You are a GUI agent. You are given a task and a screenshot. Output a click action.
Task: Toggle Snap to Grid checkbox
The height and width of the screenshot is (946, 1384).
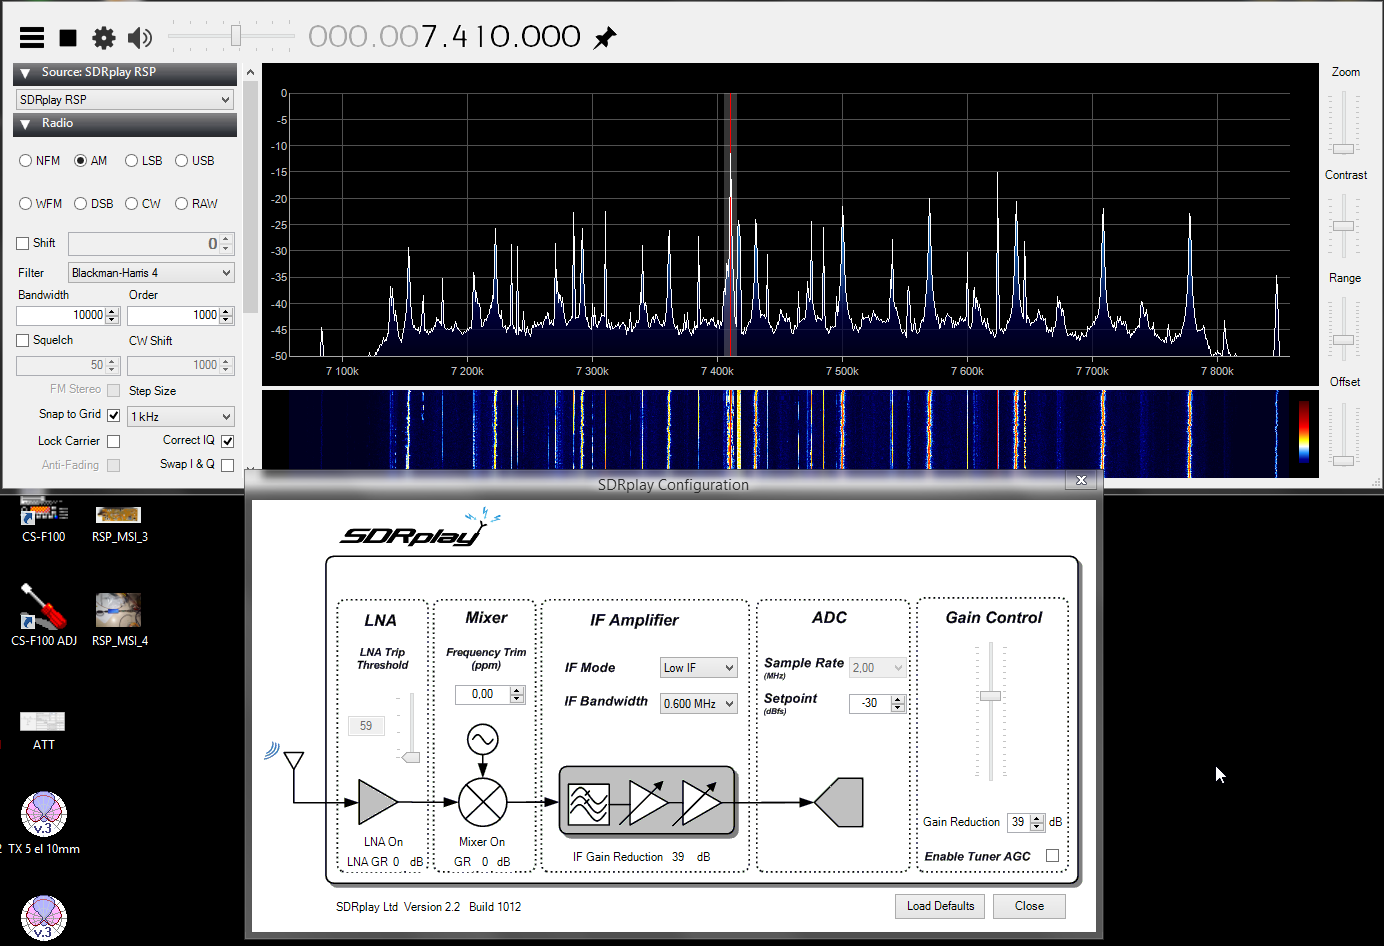pos(114,415)
